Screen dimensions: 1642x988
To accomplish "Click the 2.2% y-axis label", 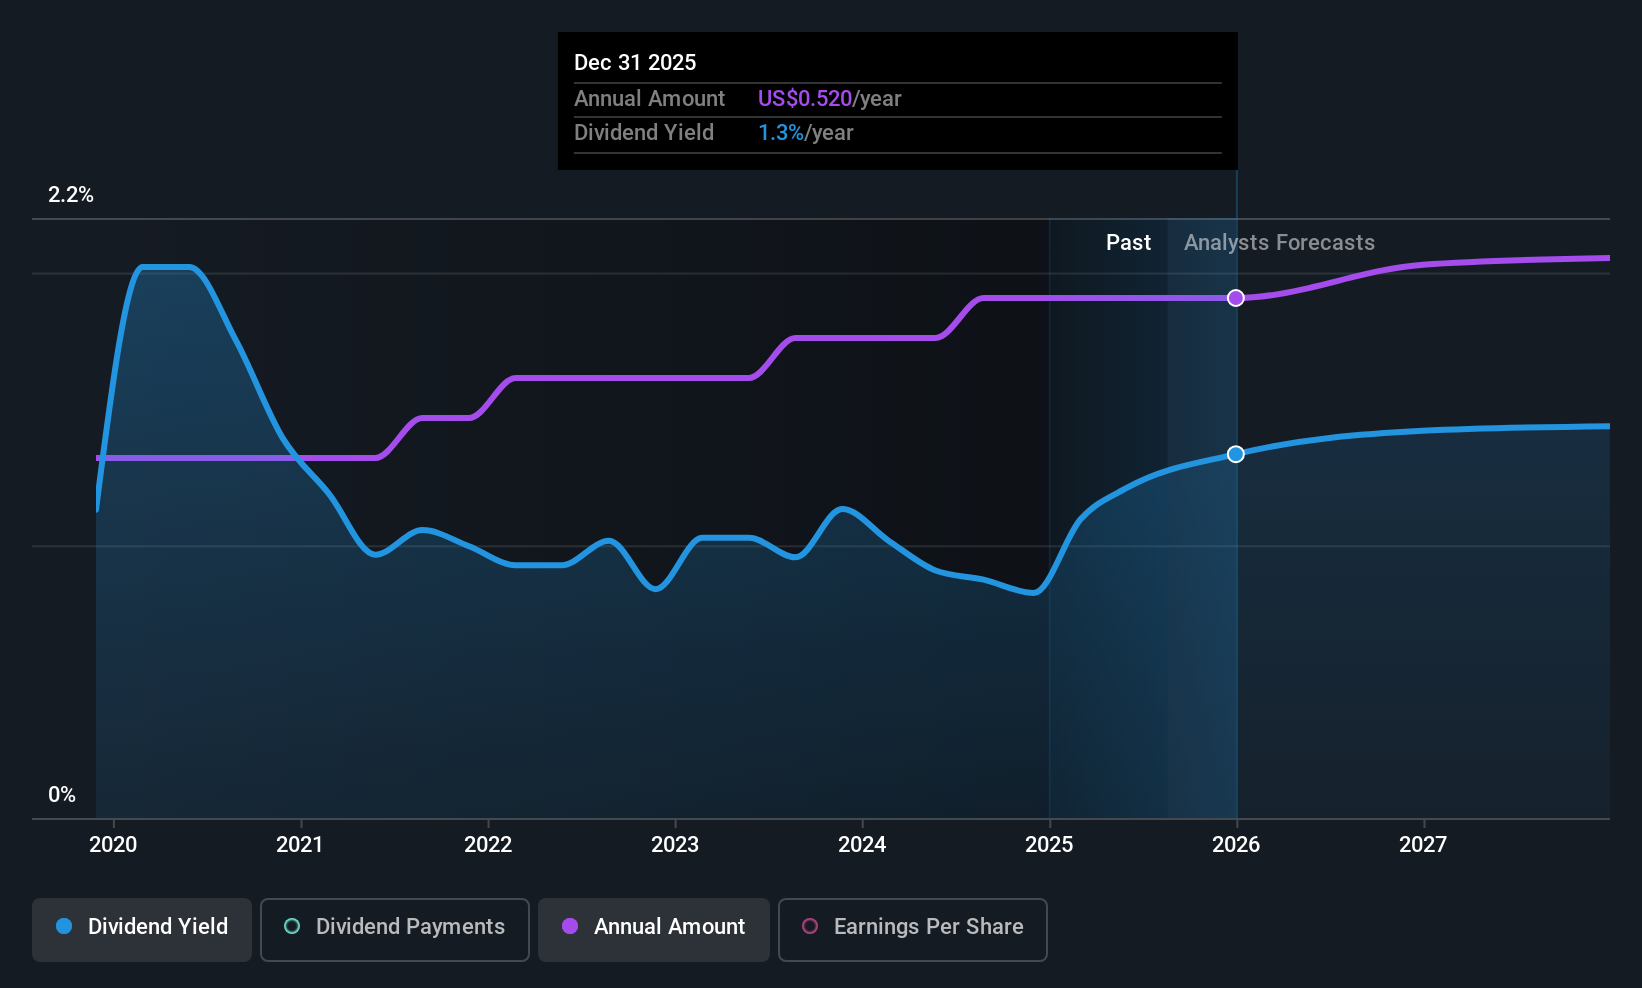I will click(x=71, y=195).
